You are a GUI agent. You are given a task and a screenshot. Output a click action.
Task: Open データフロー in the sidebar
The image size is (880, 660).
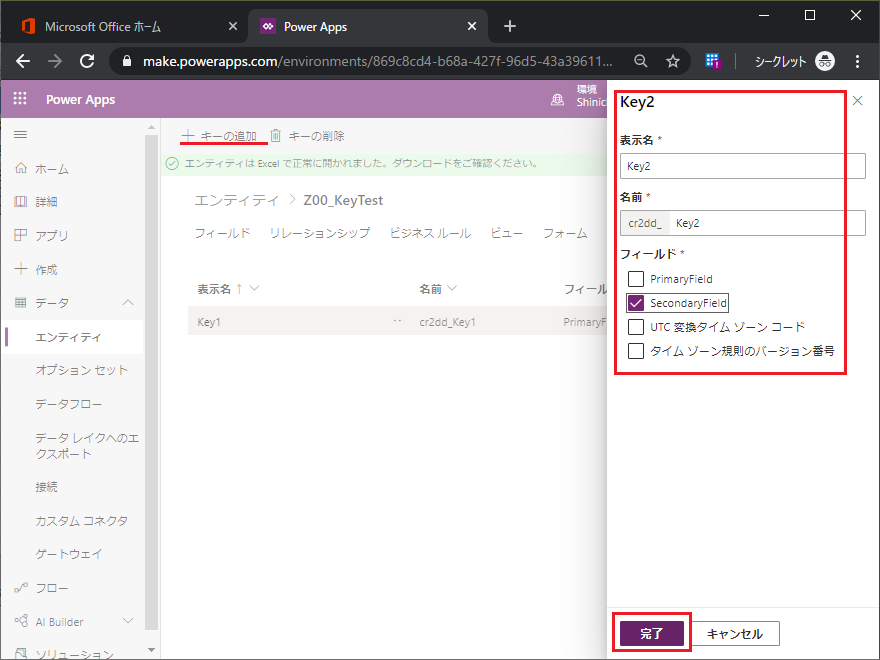click(68, 404)
